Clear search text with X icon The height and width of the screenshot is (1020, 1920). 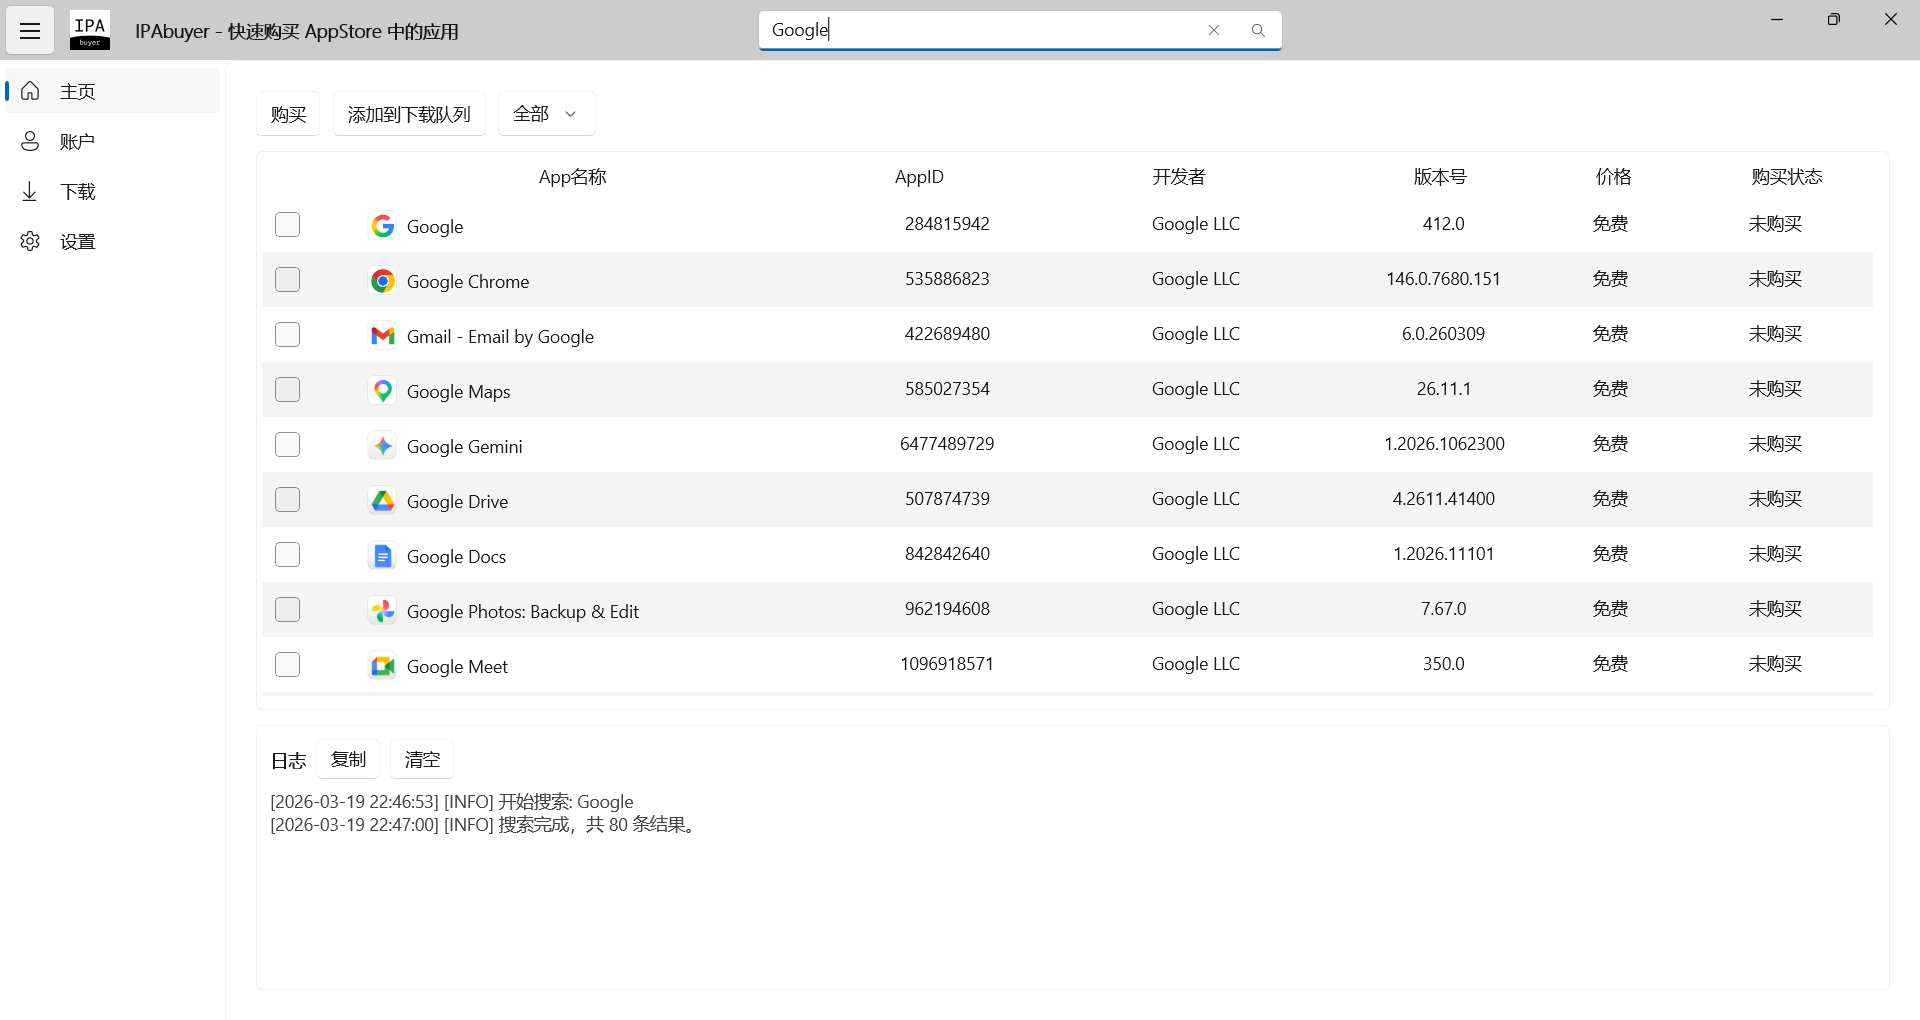point(1214,31)
